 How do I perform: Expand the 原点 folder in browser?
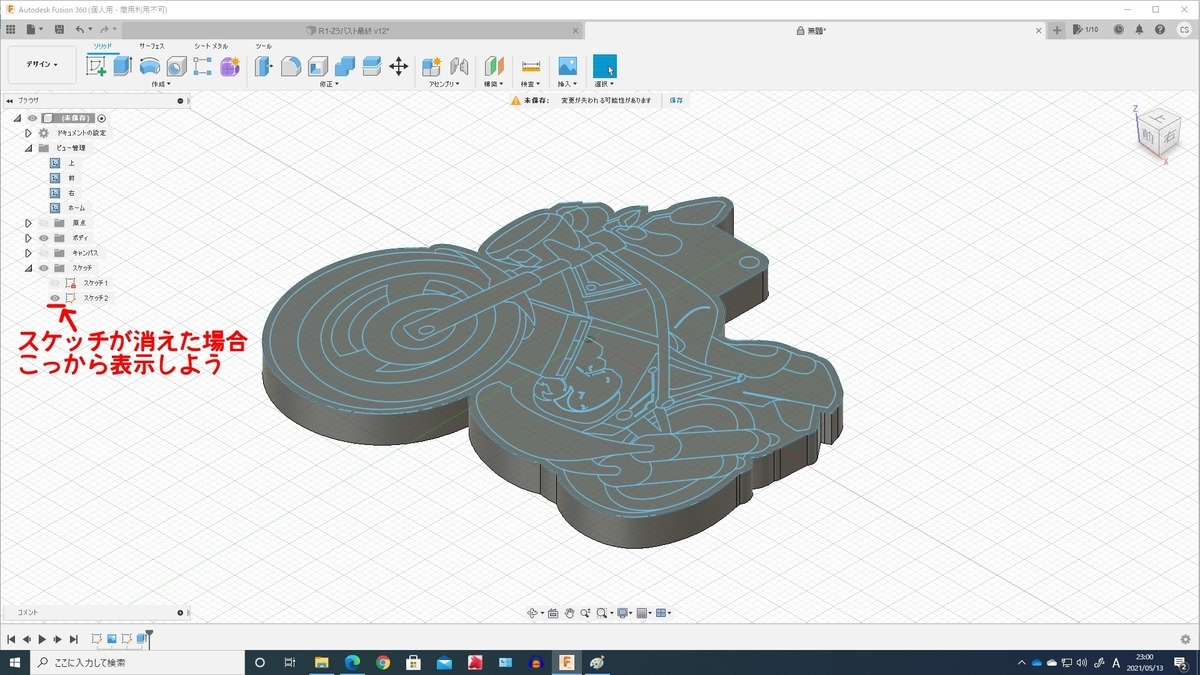[29, 223]
